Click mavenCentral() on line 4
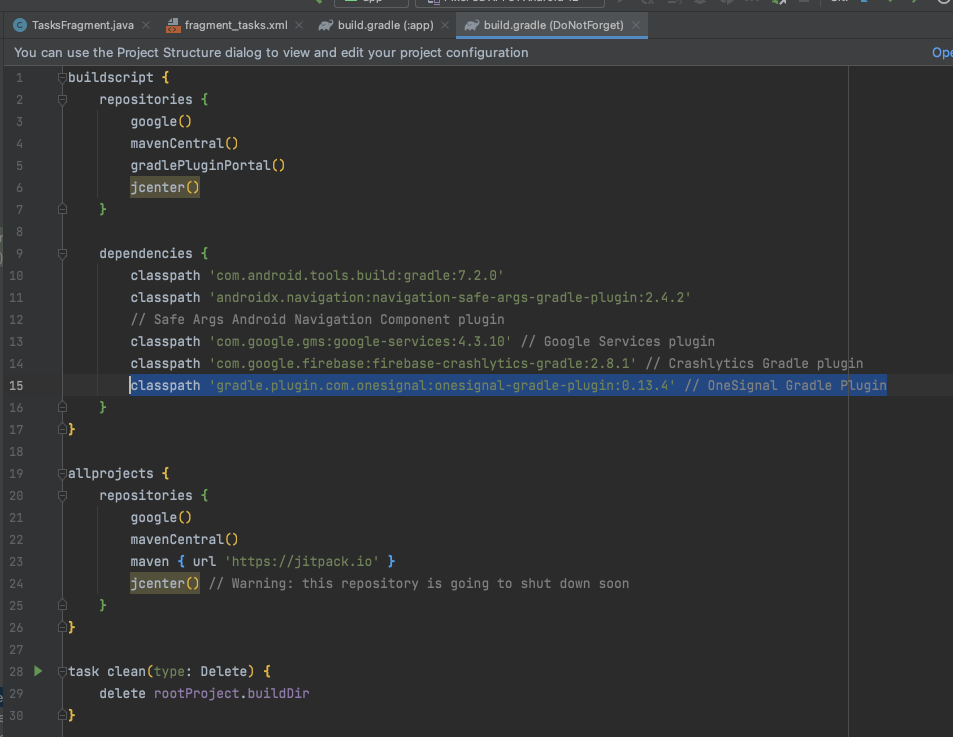Image resolution: width=953 pixels, height=737 pixels. [184, 143]
